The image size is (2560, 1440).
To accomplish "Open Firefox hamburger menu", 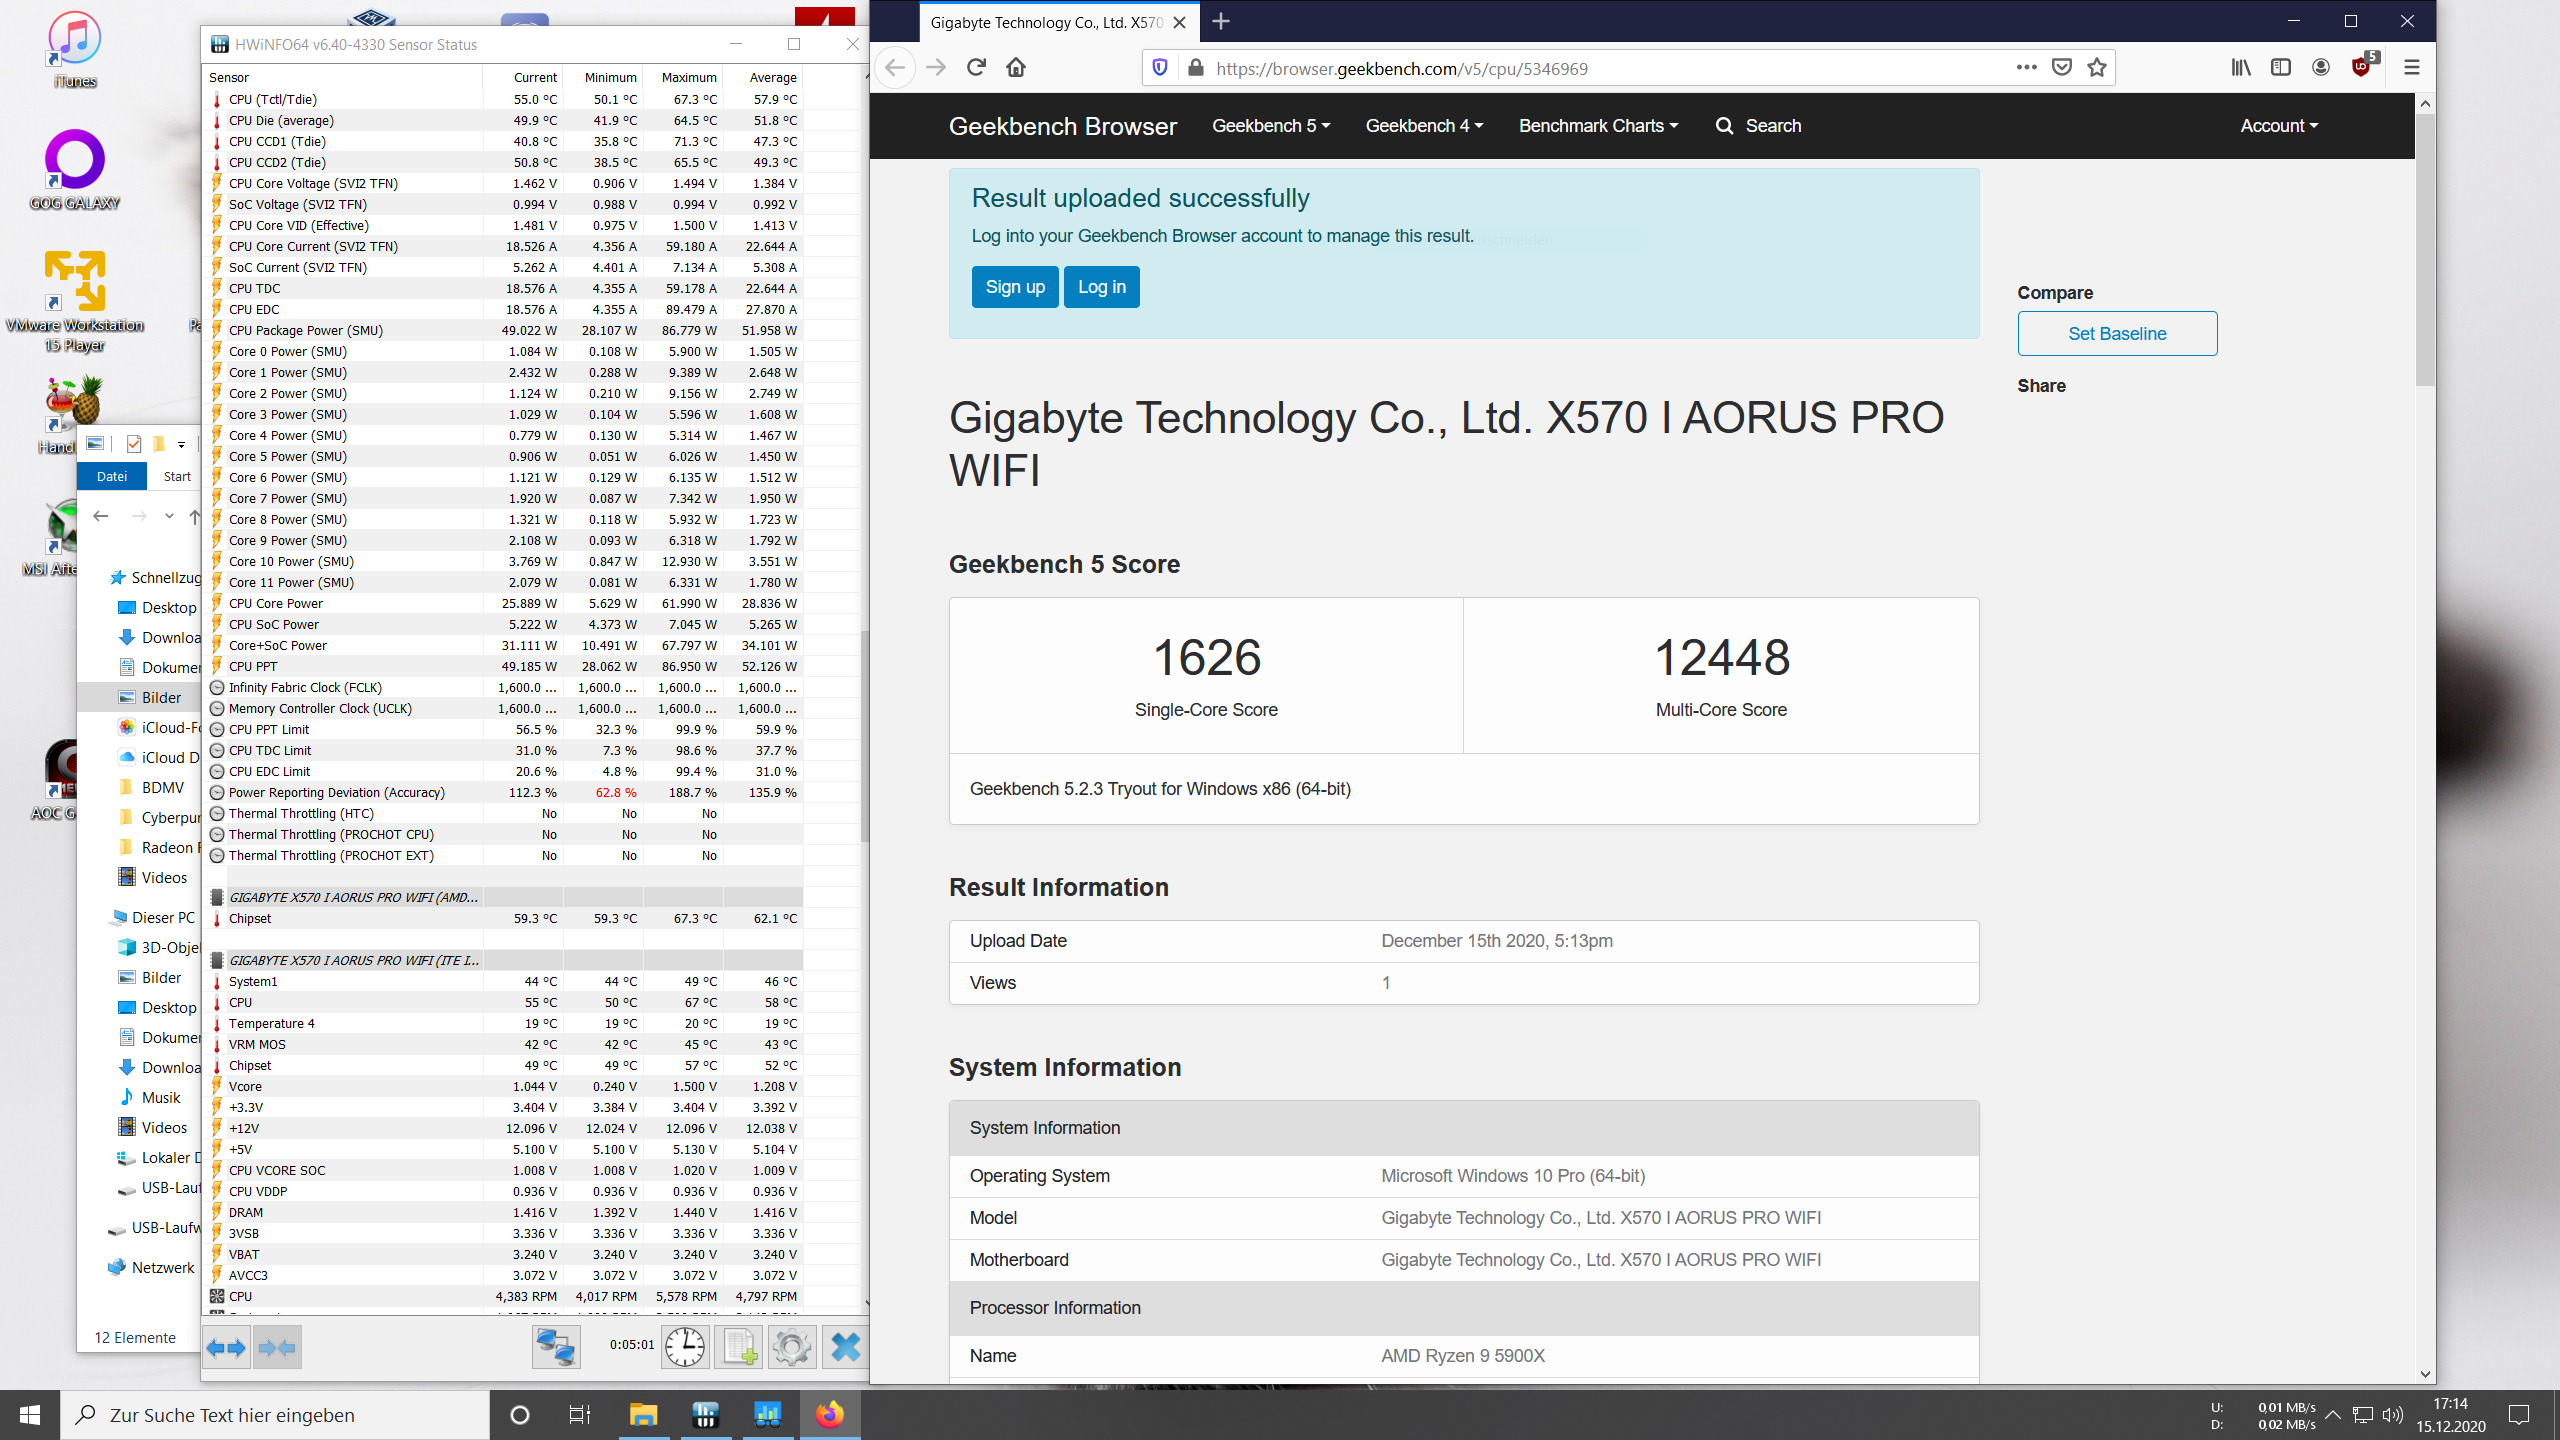I will coord(2412,68).
